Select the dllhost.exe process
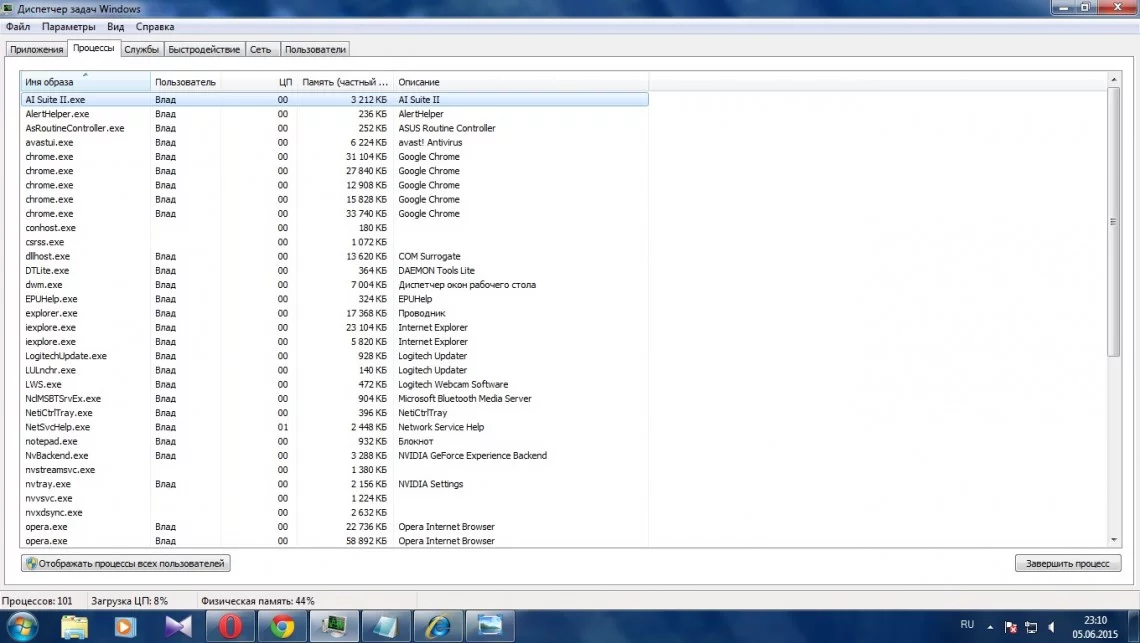 [x=334, y=256]
